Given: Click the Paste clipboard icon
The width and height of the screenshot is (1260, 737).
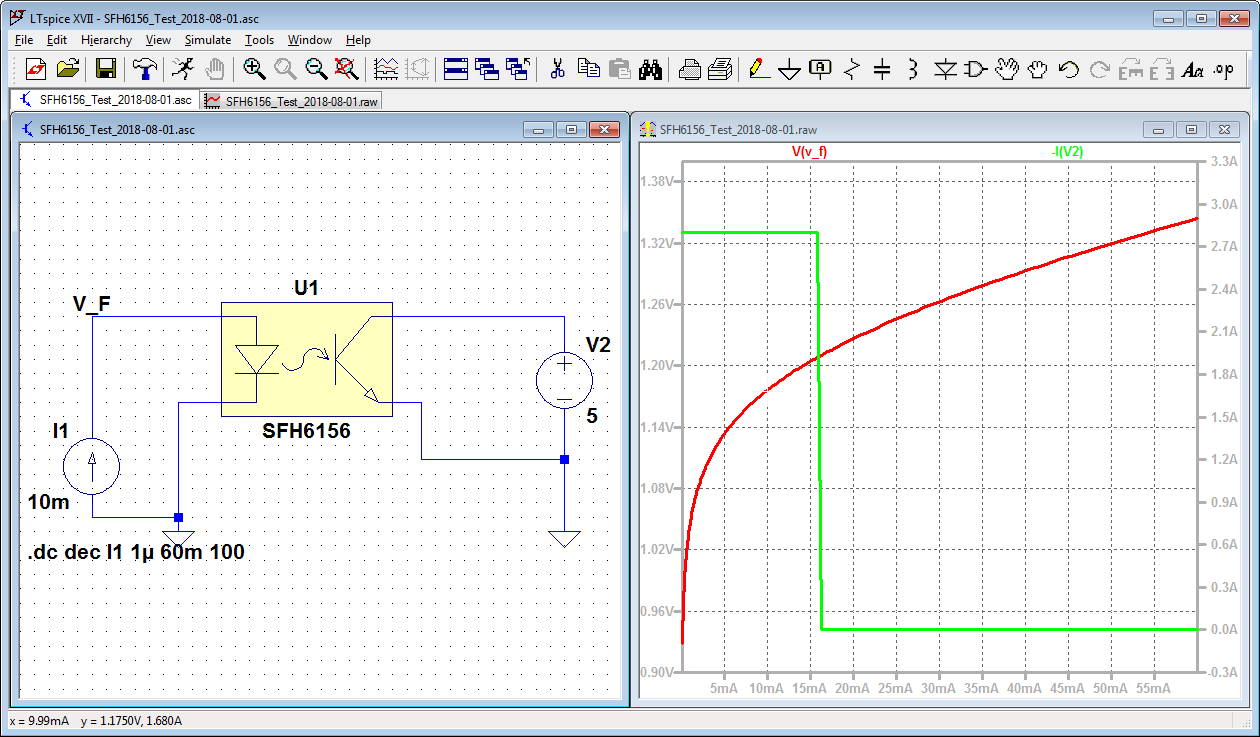Looking at the screenshot, I should coord(620,69).
